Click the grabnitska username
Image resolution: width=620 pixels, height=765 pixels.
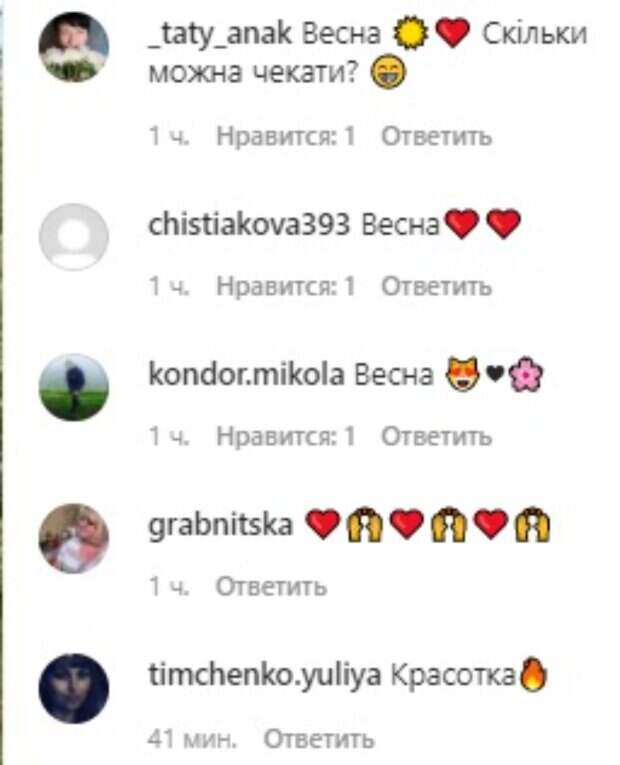coord(220,526)
